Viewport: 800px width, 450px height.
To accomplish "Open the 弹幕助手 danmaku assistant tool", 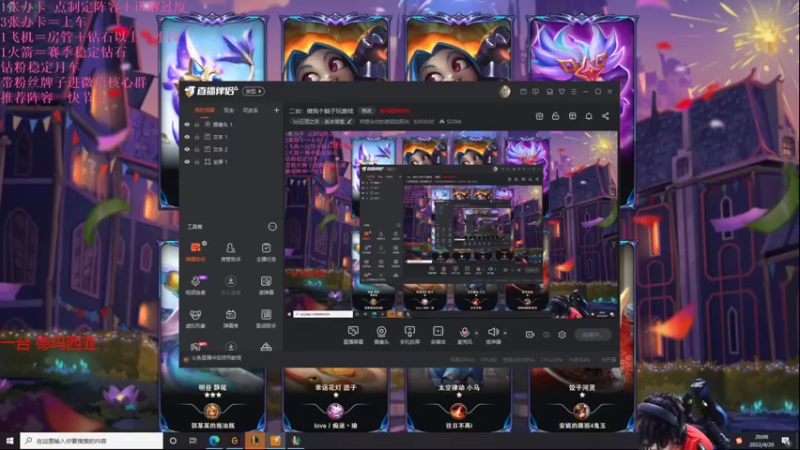I will 195,252.
